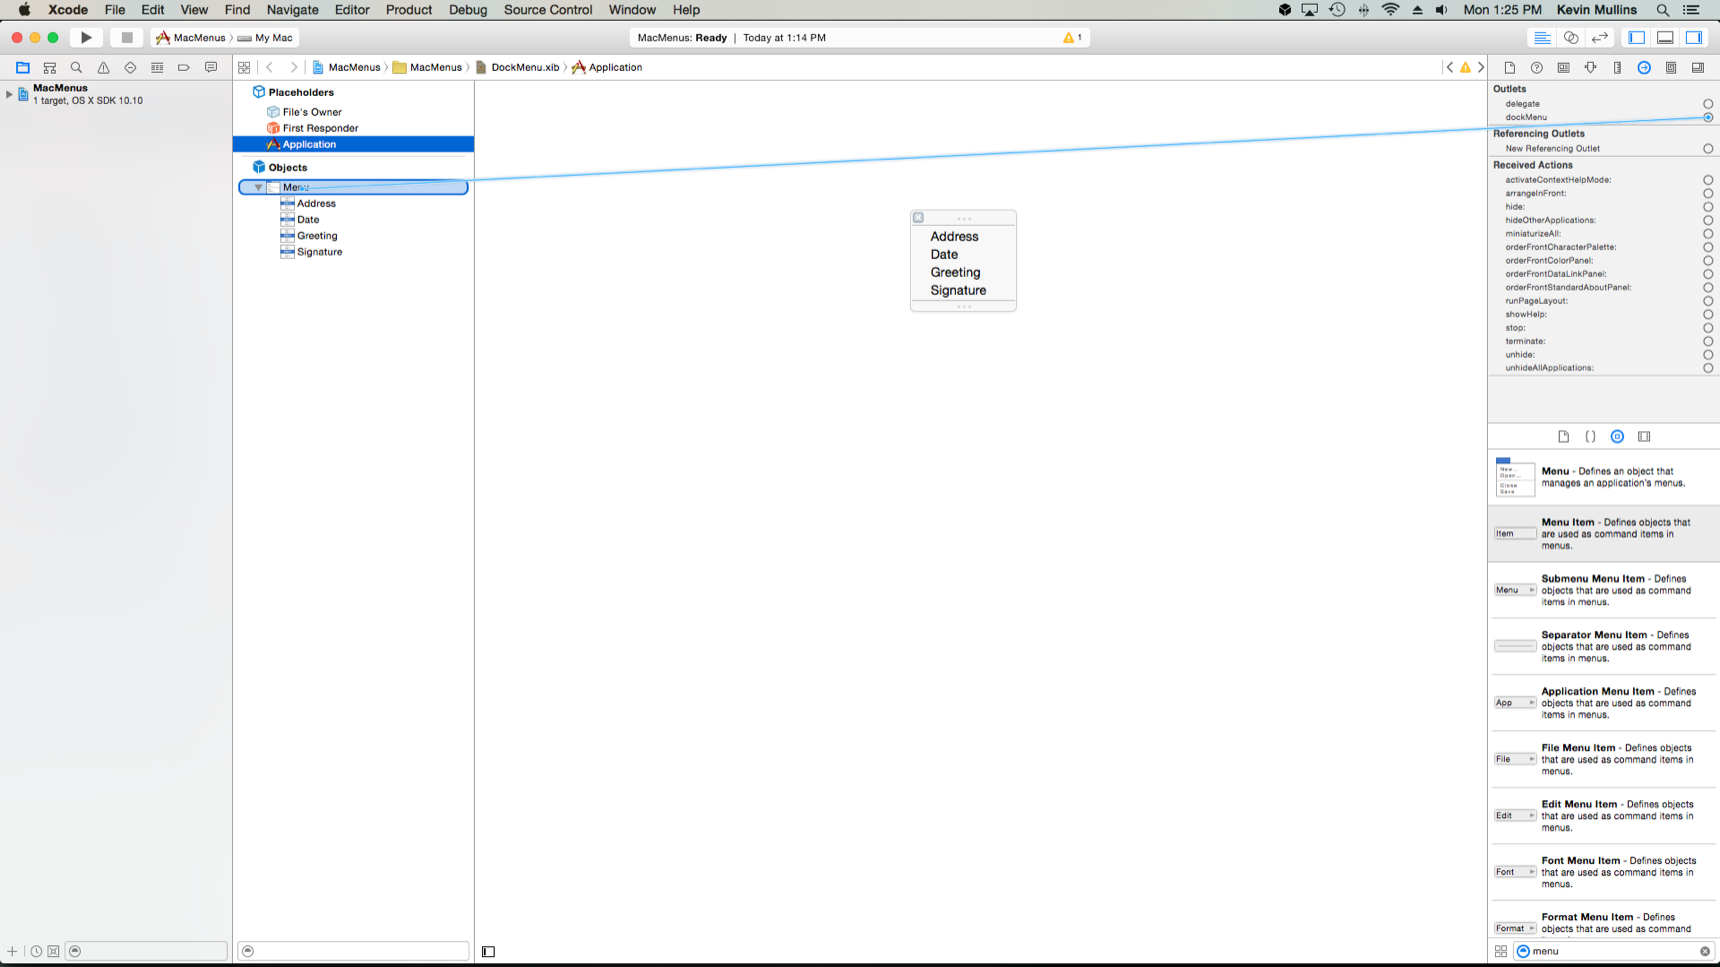Open the File inspector
1720x967 pixels.
pos(1510,68)
